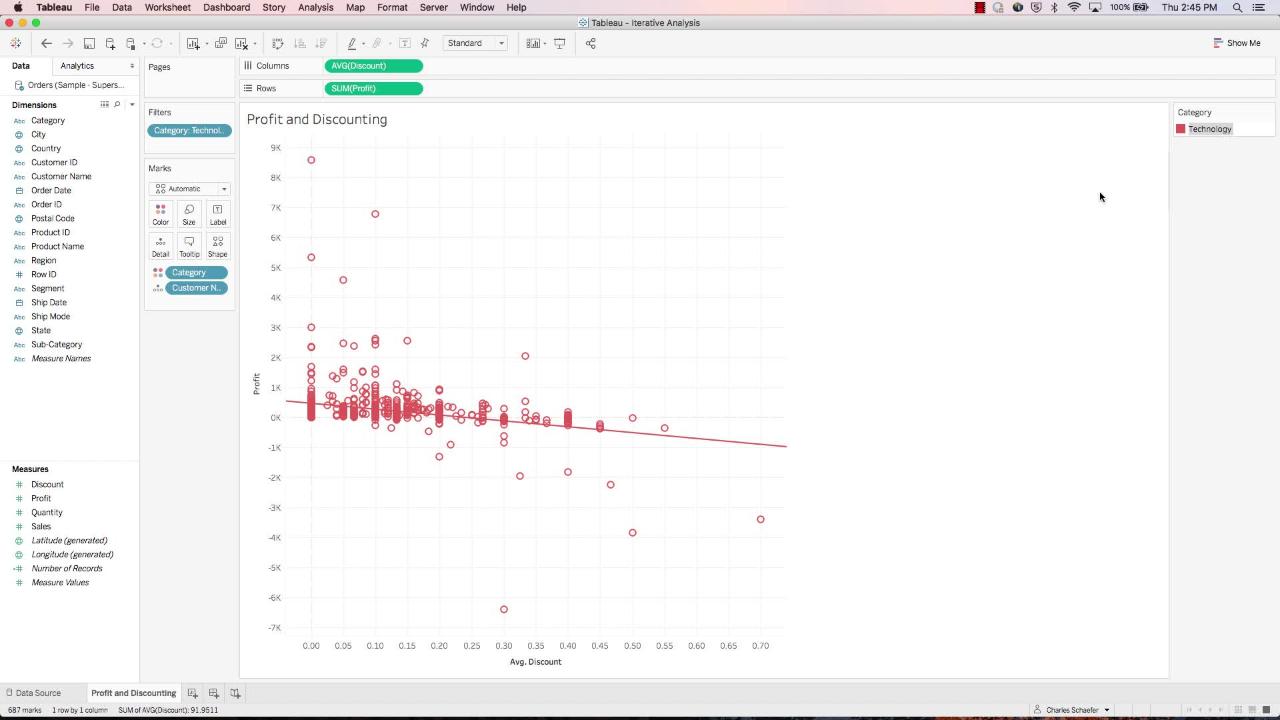Click the Show Me button

1237,43
